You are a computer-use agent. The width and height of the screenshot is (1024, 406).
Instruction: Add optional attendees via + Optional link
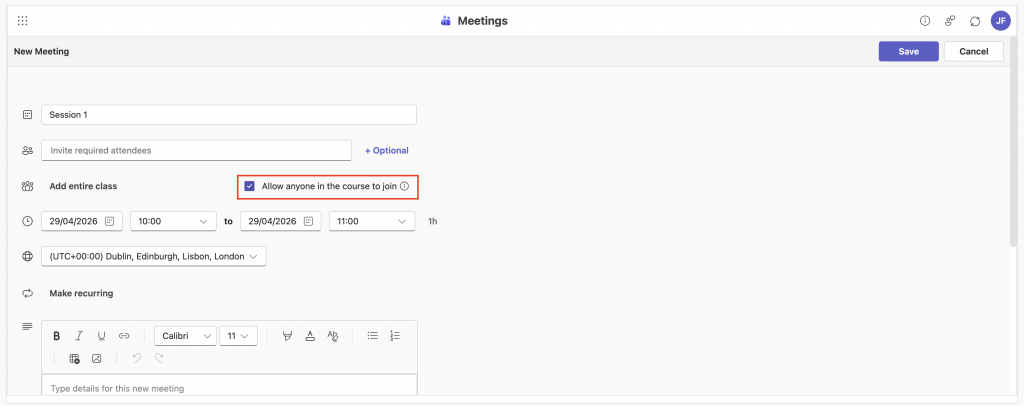point(386,150)
